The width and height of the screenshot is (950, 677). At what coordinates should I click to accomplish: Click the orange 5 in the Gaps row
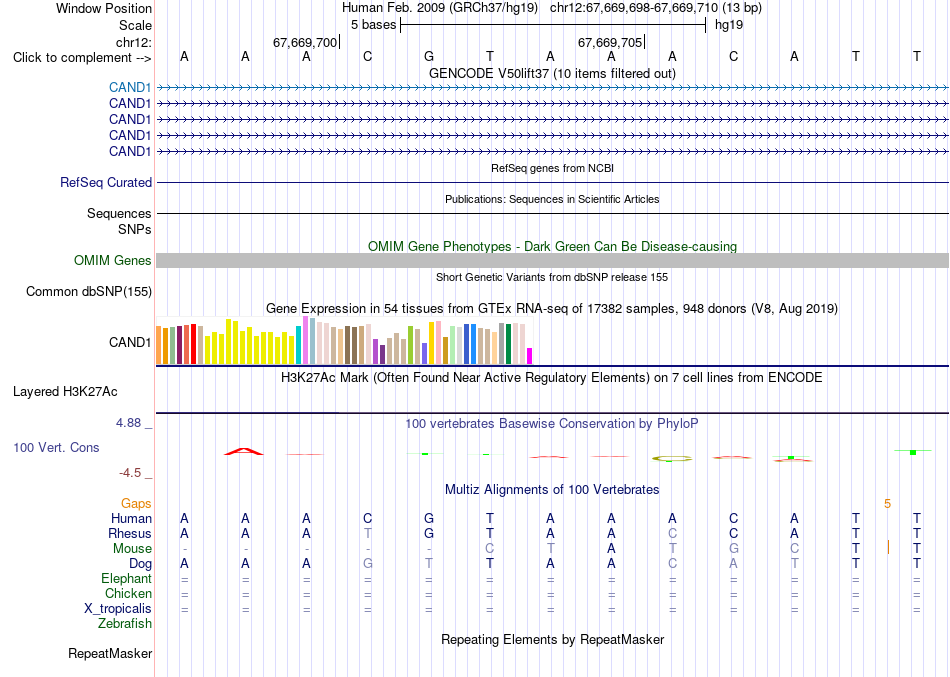pos(888,504)
